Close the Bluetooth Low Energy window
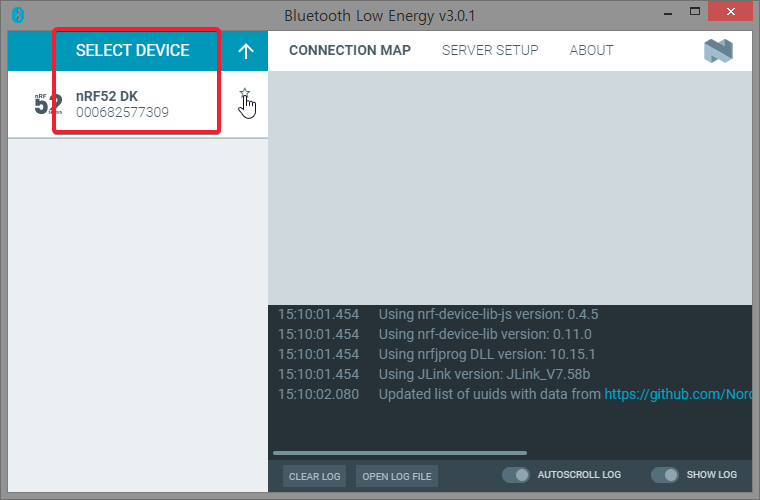The image size is (760, 500). coord(730,11)
